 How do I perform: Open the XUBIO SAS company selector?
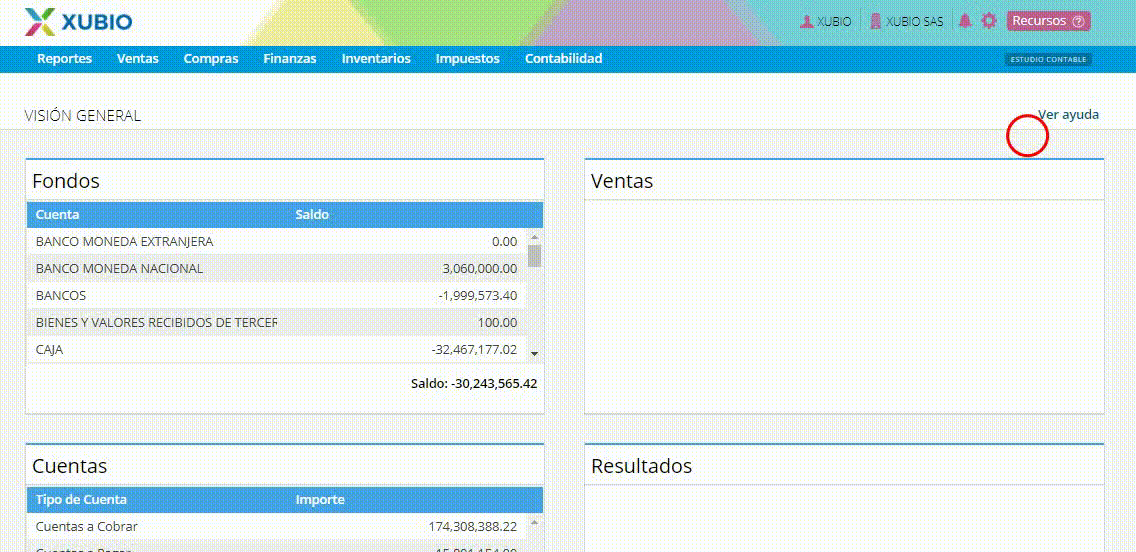coord(906,22)
